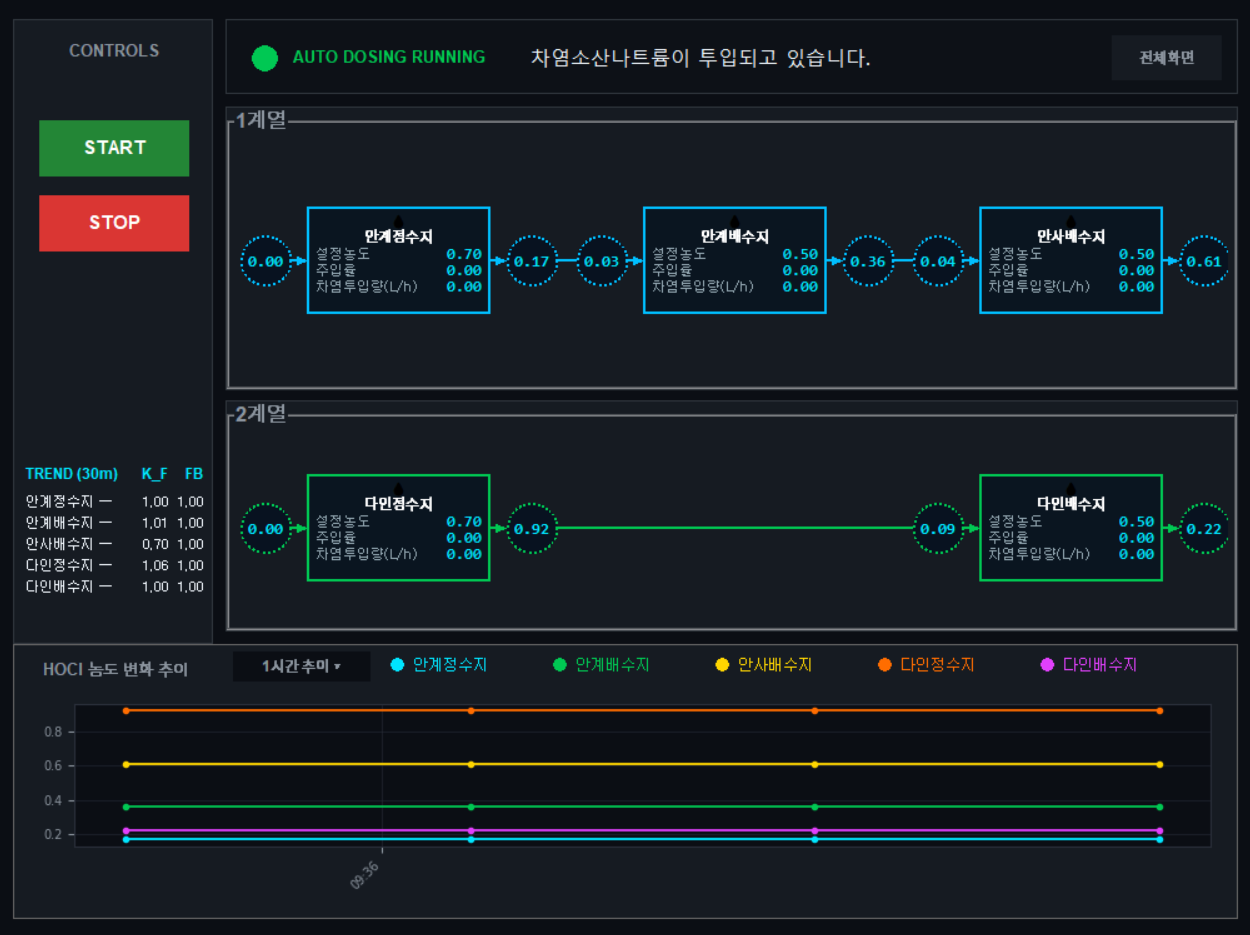This screenshot has height=935, width=1250.
Task: Select 안사배수지 row name in TREND table
Action: coord(59,544)
